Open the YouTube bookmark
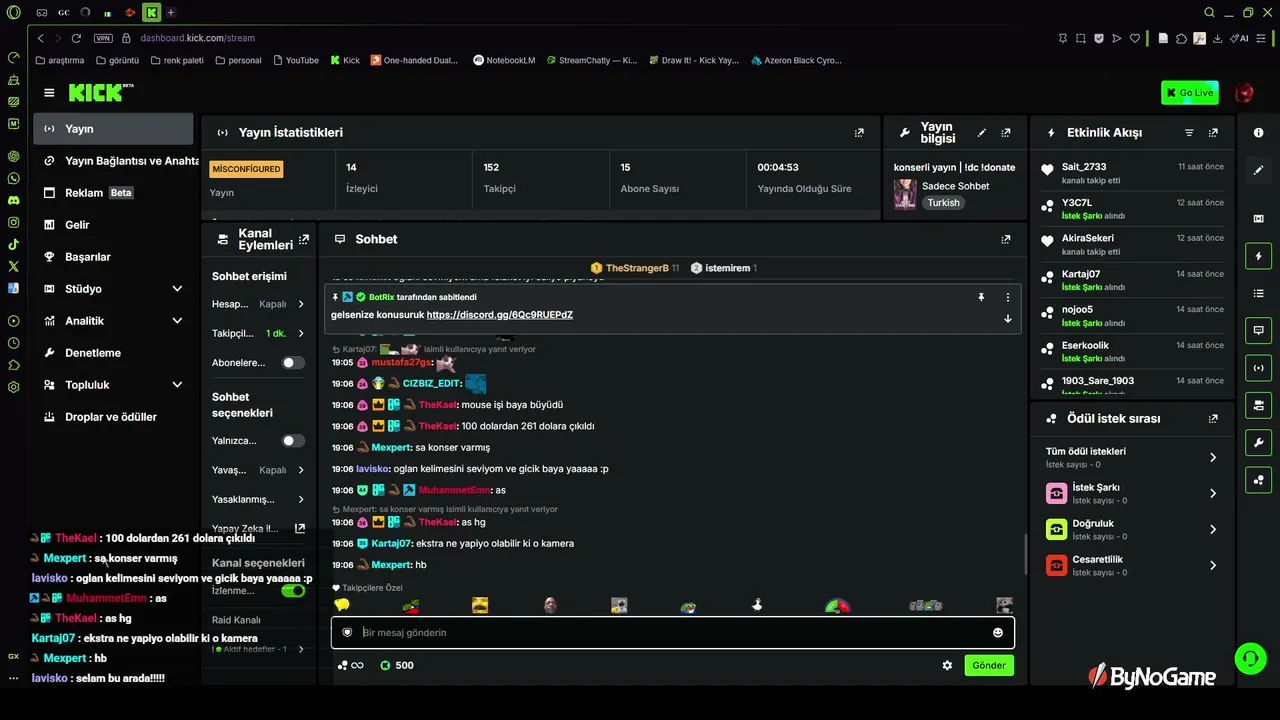This screenshot has width=1280, height=720. point(295,60)
